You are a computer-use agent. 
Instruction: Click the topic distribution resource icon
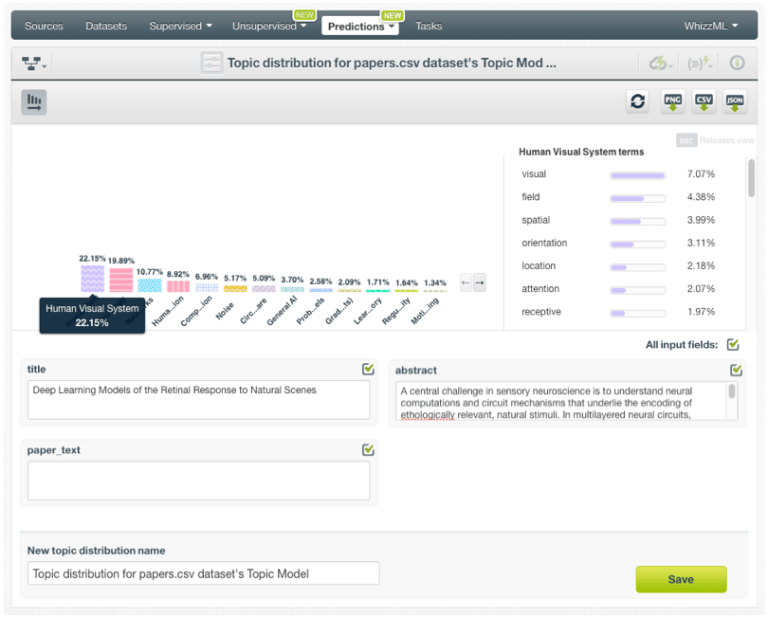(x=212, y=63)
